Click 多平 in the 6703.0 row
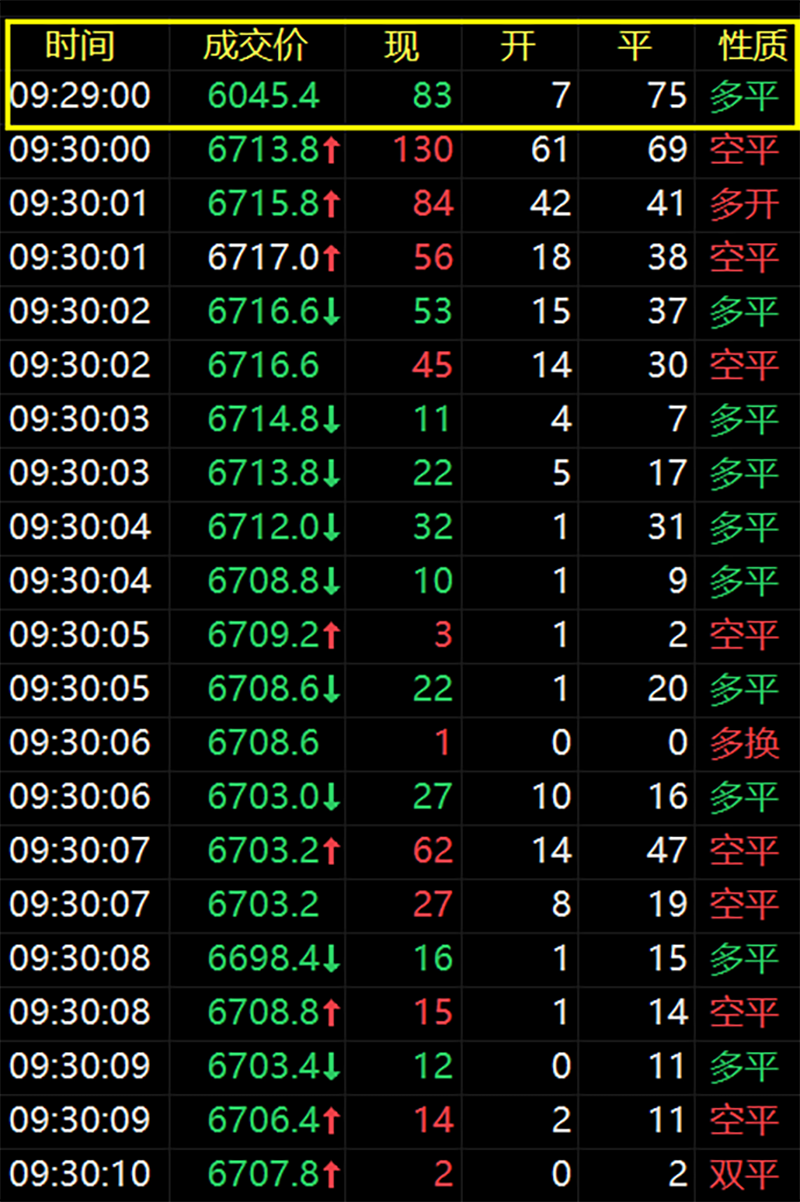This screenshot has height=1202, width=800. pos(744,797)
